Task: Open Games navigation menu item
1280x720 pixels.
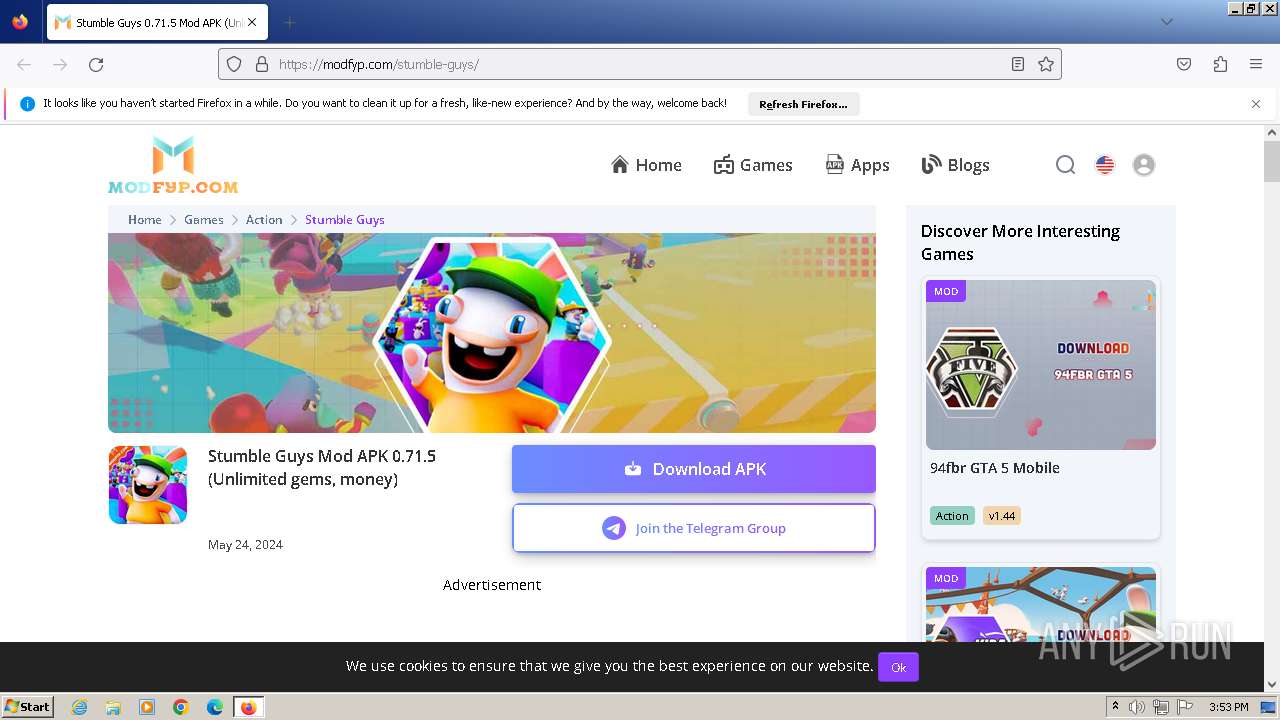Action: tap(753, 165)
